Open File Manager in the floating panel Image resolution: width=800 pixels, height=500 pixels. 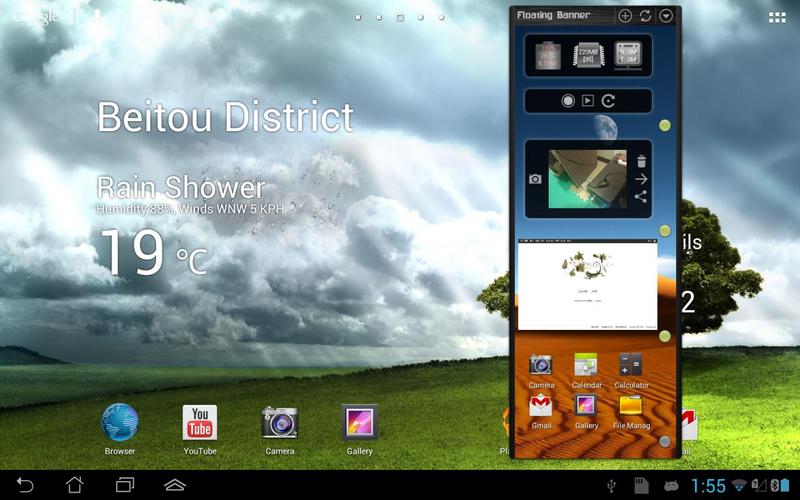tap(631, 410)
